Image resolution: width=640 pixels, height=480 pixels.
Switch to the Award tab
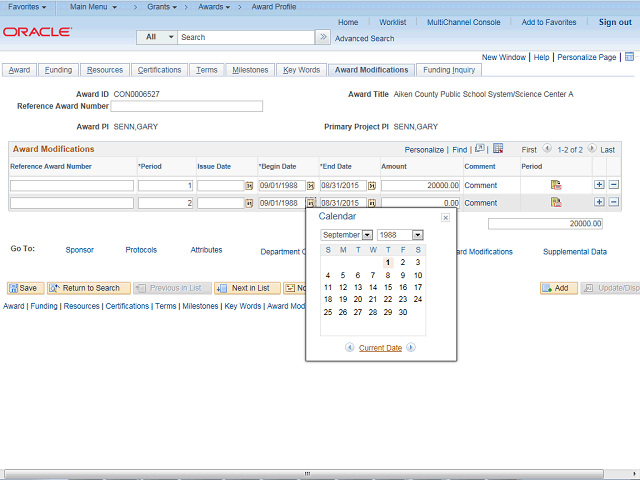point(19,70)
